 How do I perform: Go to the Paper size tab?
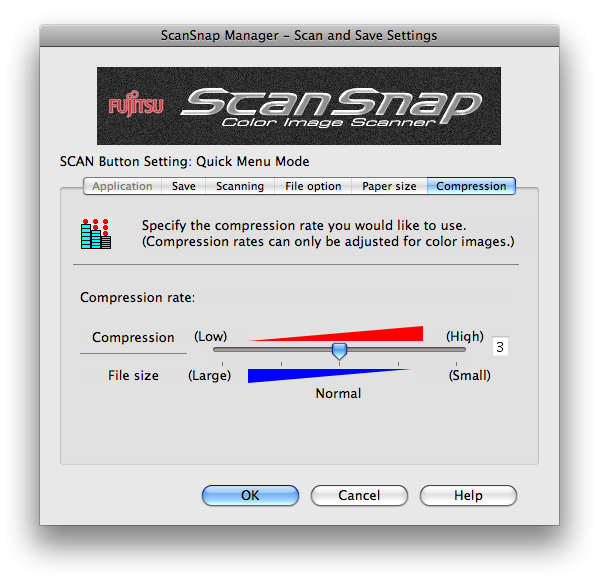point(389,186)
